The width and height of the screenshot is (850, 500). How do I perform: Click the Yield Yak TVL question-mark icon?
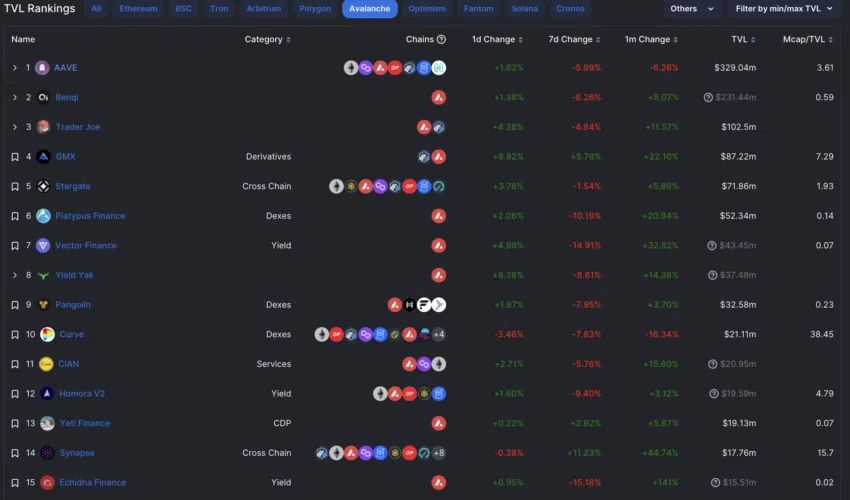tap(713, 275)
